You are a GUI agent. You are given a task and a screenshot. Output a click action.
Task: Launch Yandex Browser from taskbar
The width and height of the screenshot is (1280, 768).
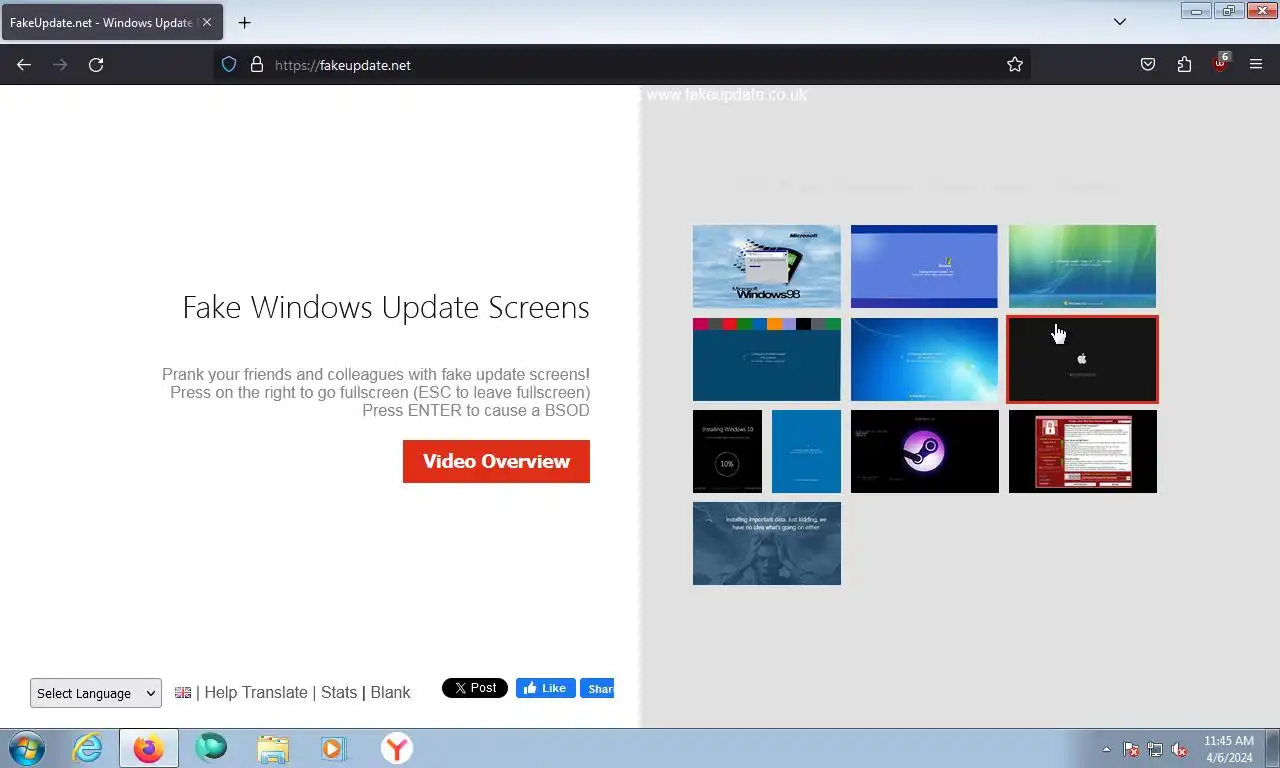pyautogui.click(x=396, y=748)
